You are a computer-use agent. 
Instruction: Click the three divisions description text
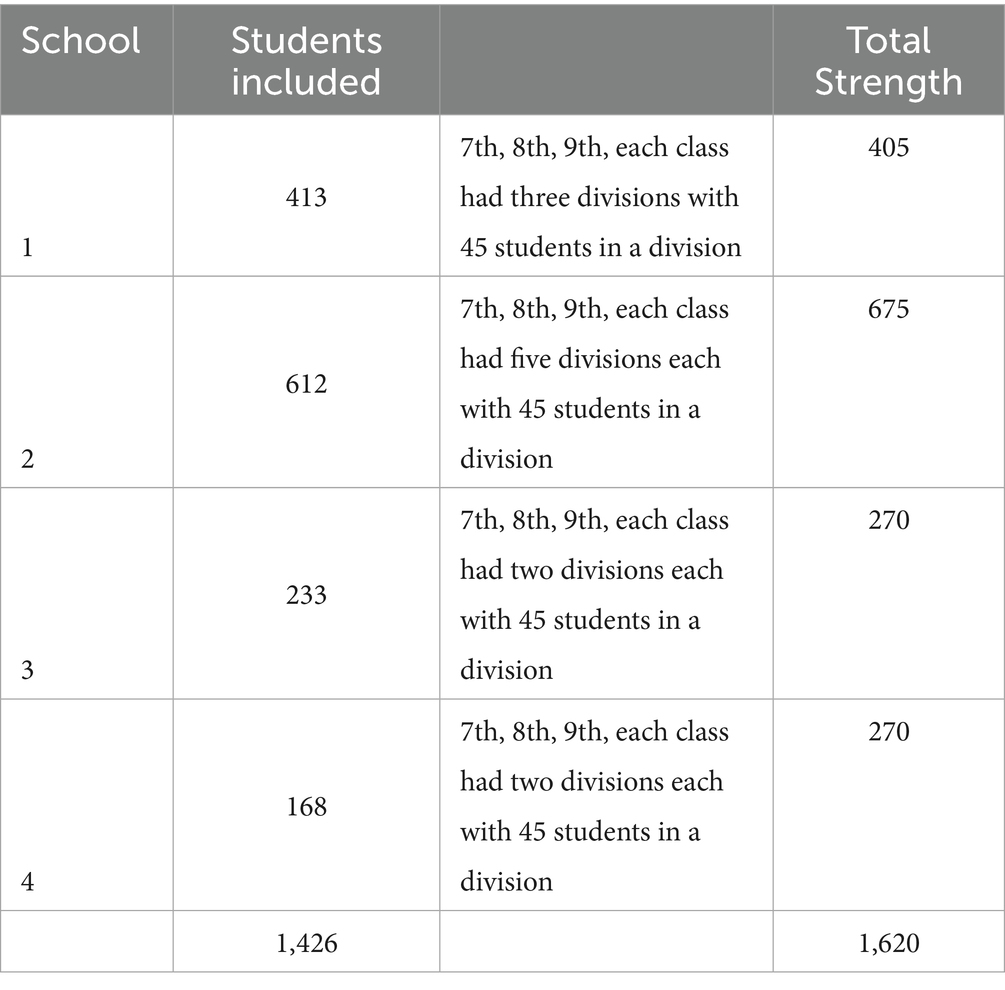coord(601,197)
